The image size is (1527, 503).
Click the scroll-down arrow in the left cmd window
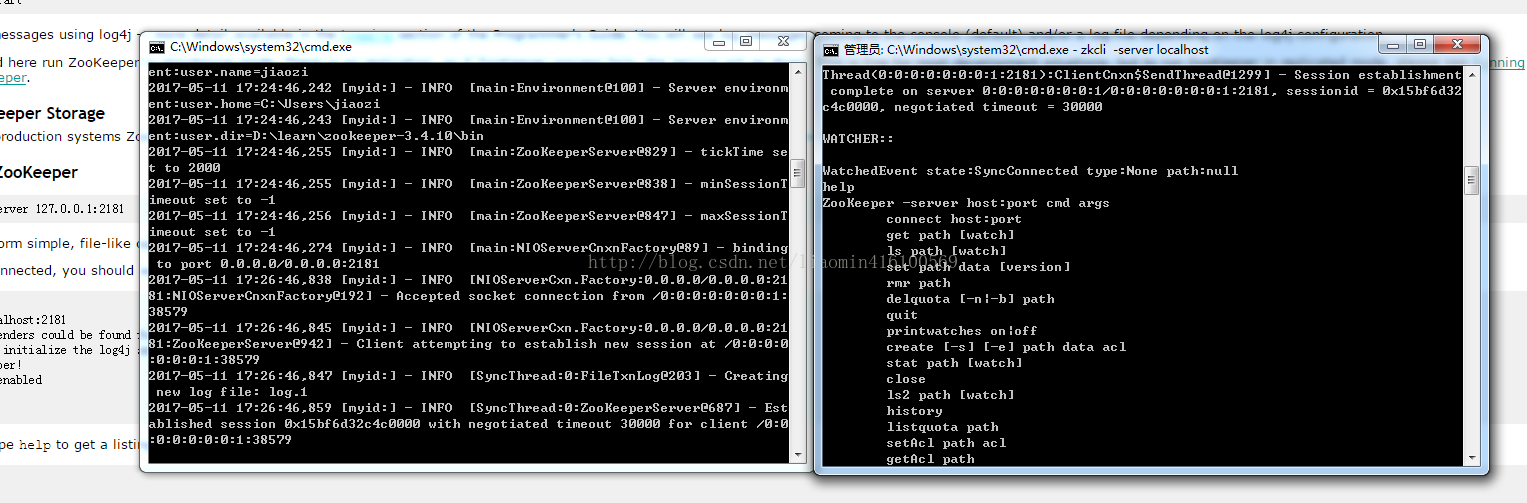coord(798,454)
